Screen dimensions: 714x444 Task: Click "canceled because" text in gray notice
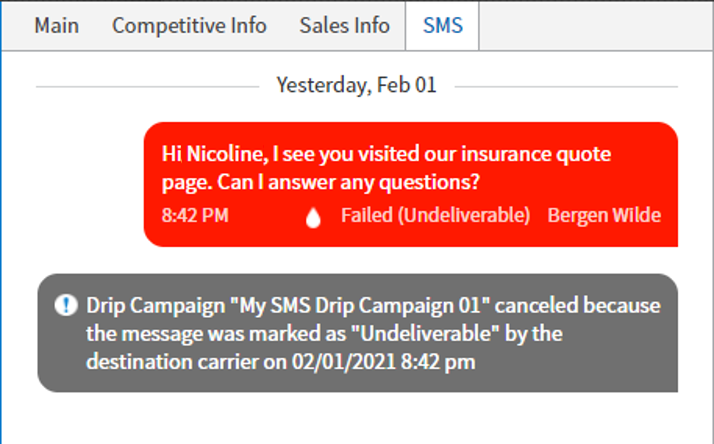(x=577, y=305)
